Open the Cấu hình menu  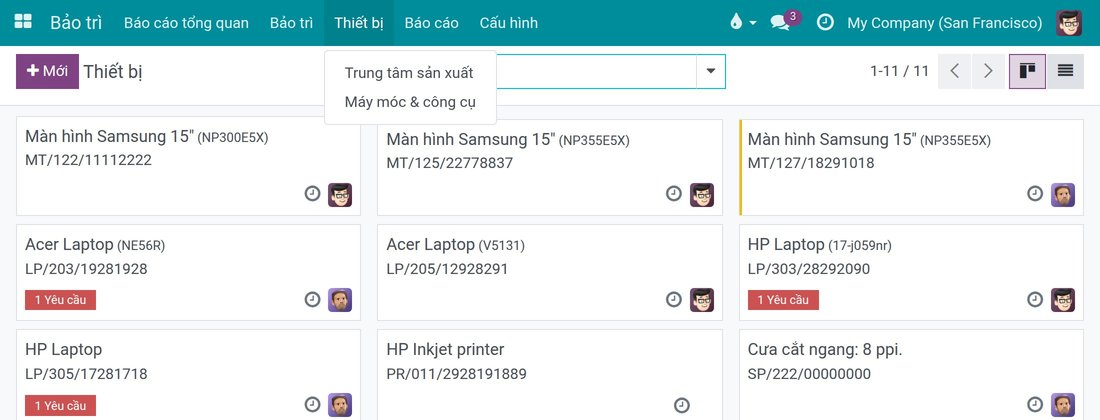[509, 23]
